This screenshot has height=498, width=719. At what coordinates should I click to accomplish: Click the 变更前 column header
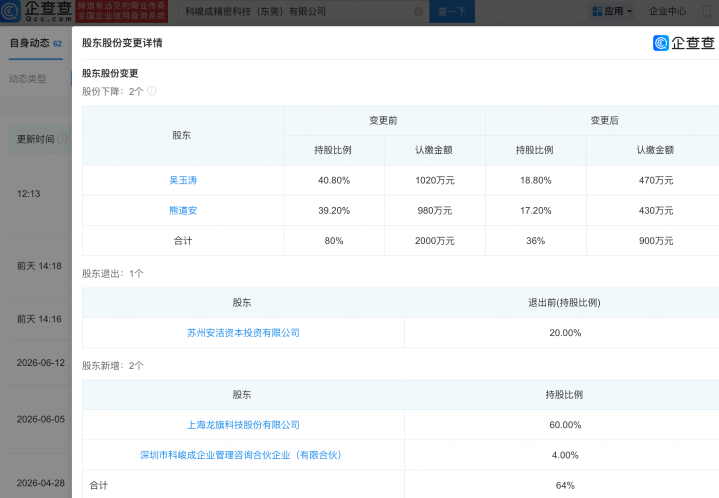click(x=383, y=121)
